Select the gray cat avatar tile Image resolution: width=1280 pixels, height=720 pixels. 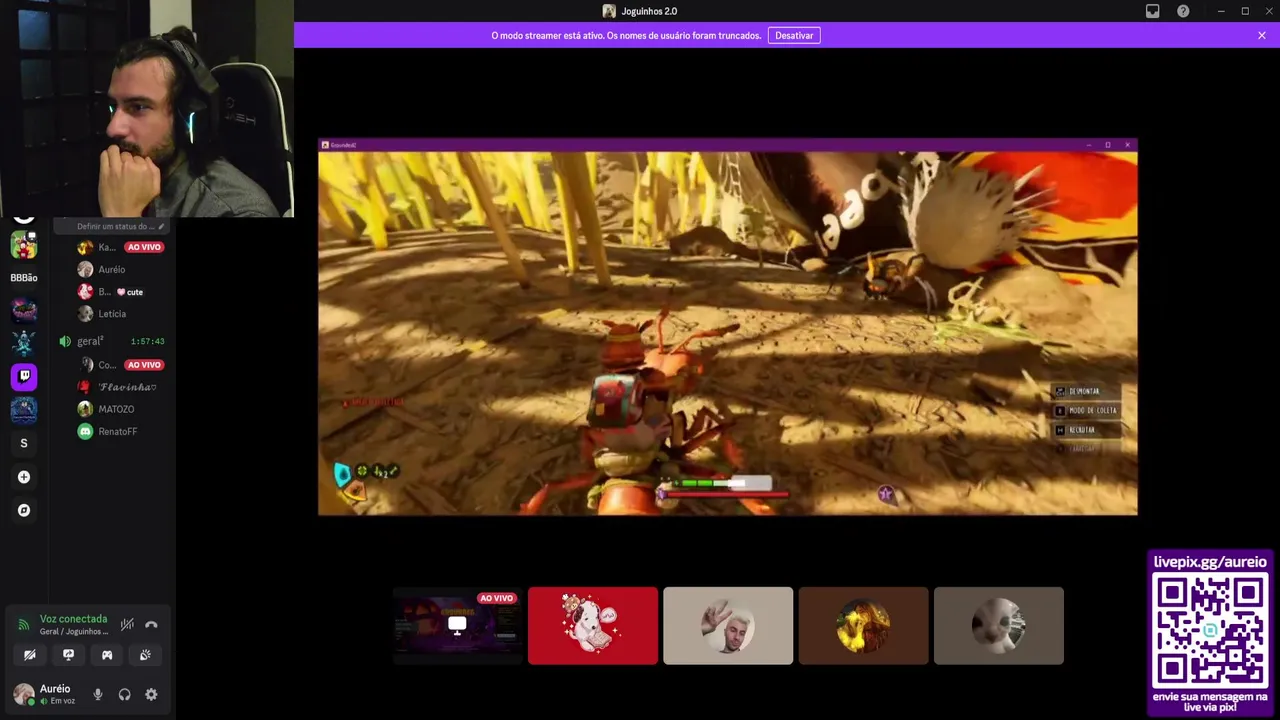point(999,626)
